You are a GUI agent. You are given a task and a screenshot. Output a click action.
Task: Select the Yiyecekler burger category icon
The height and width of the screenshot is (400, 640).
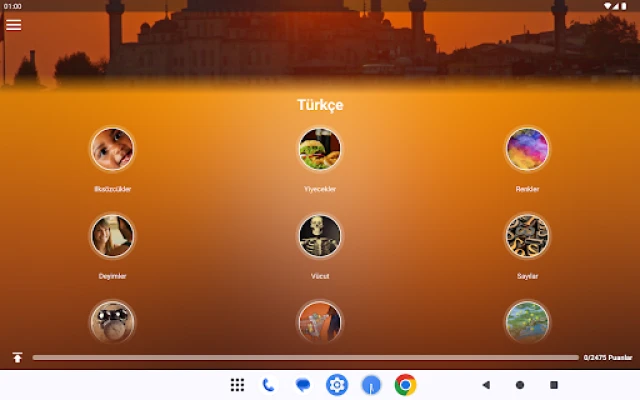(320, 149)
